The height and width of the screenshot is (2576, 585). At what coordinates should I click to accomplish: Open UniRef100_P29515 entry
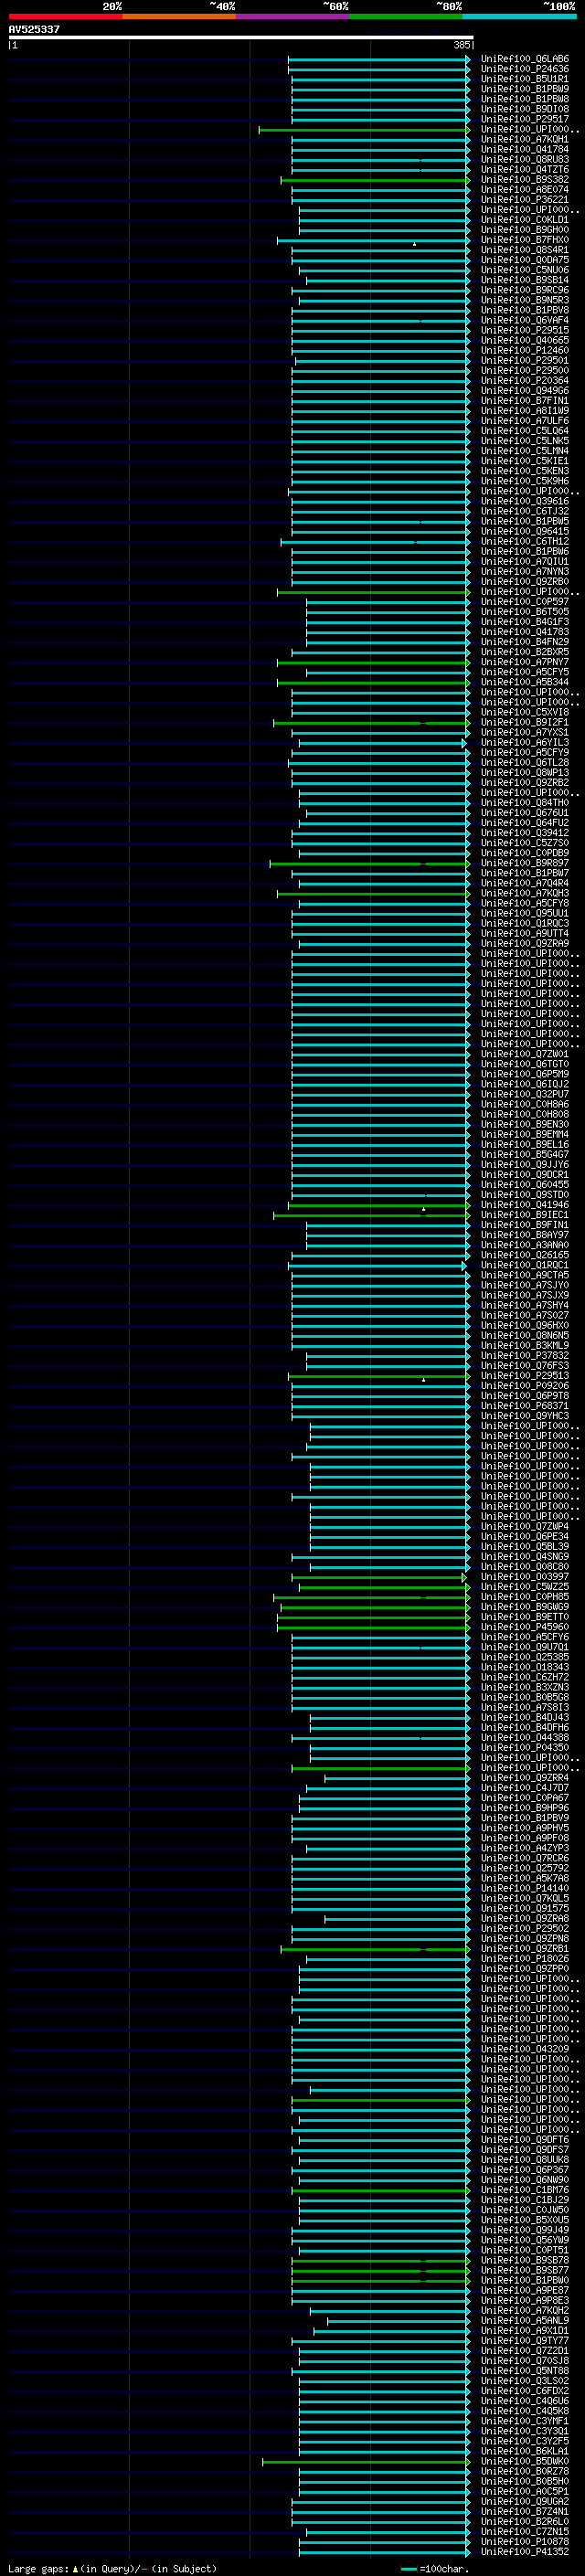525,330
